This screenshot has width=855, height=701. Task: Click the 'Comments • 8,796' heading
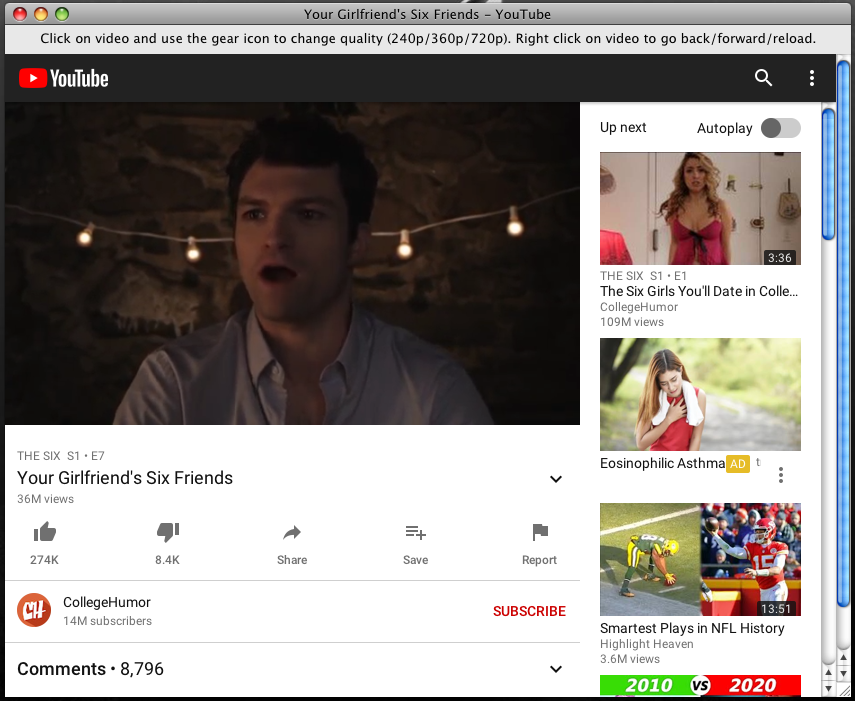click(91, 669)
